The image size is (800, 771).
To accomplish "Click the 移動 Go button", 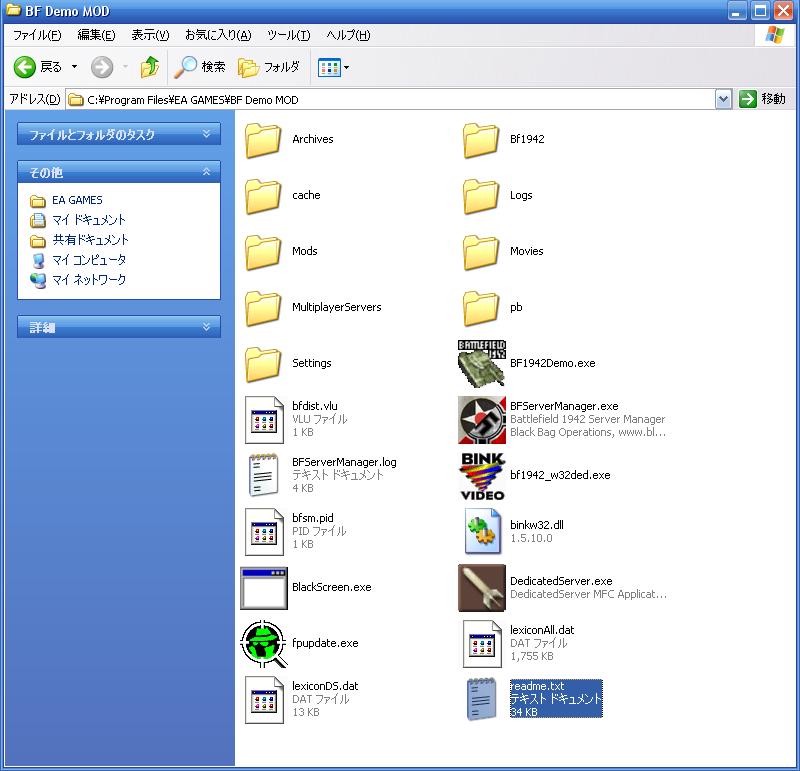I will coord(762,99).
